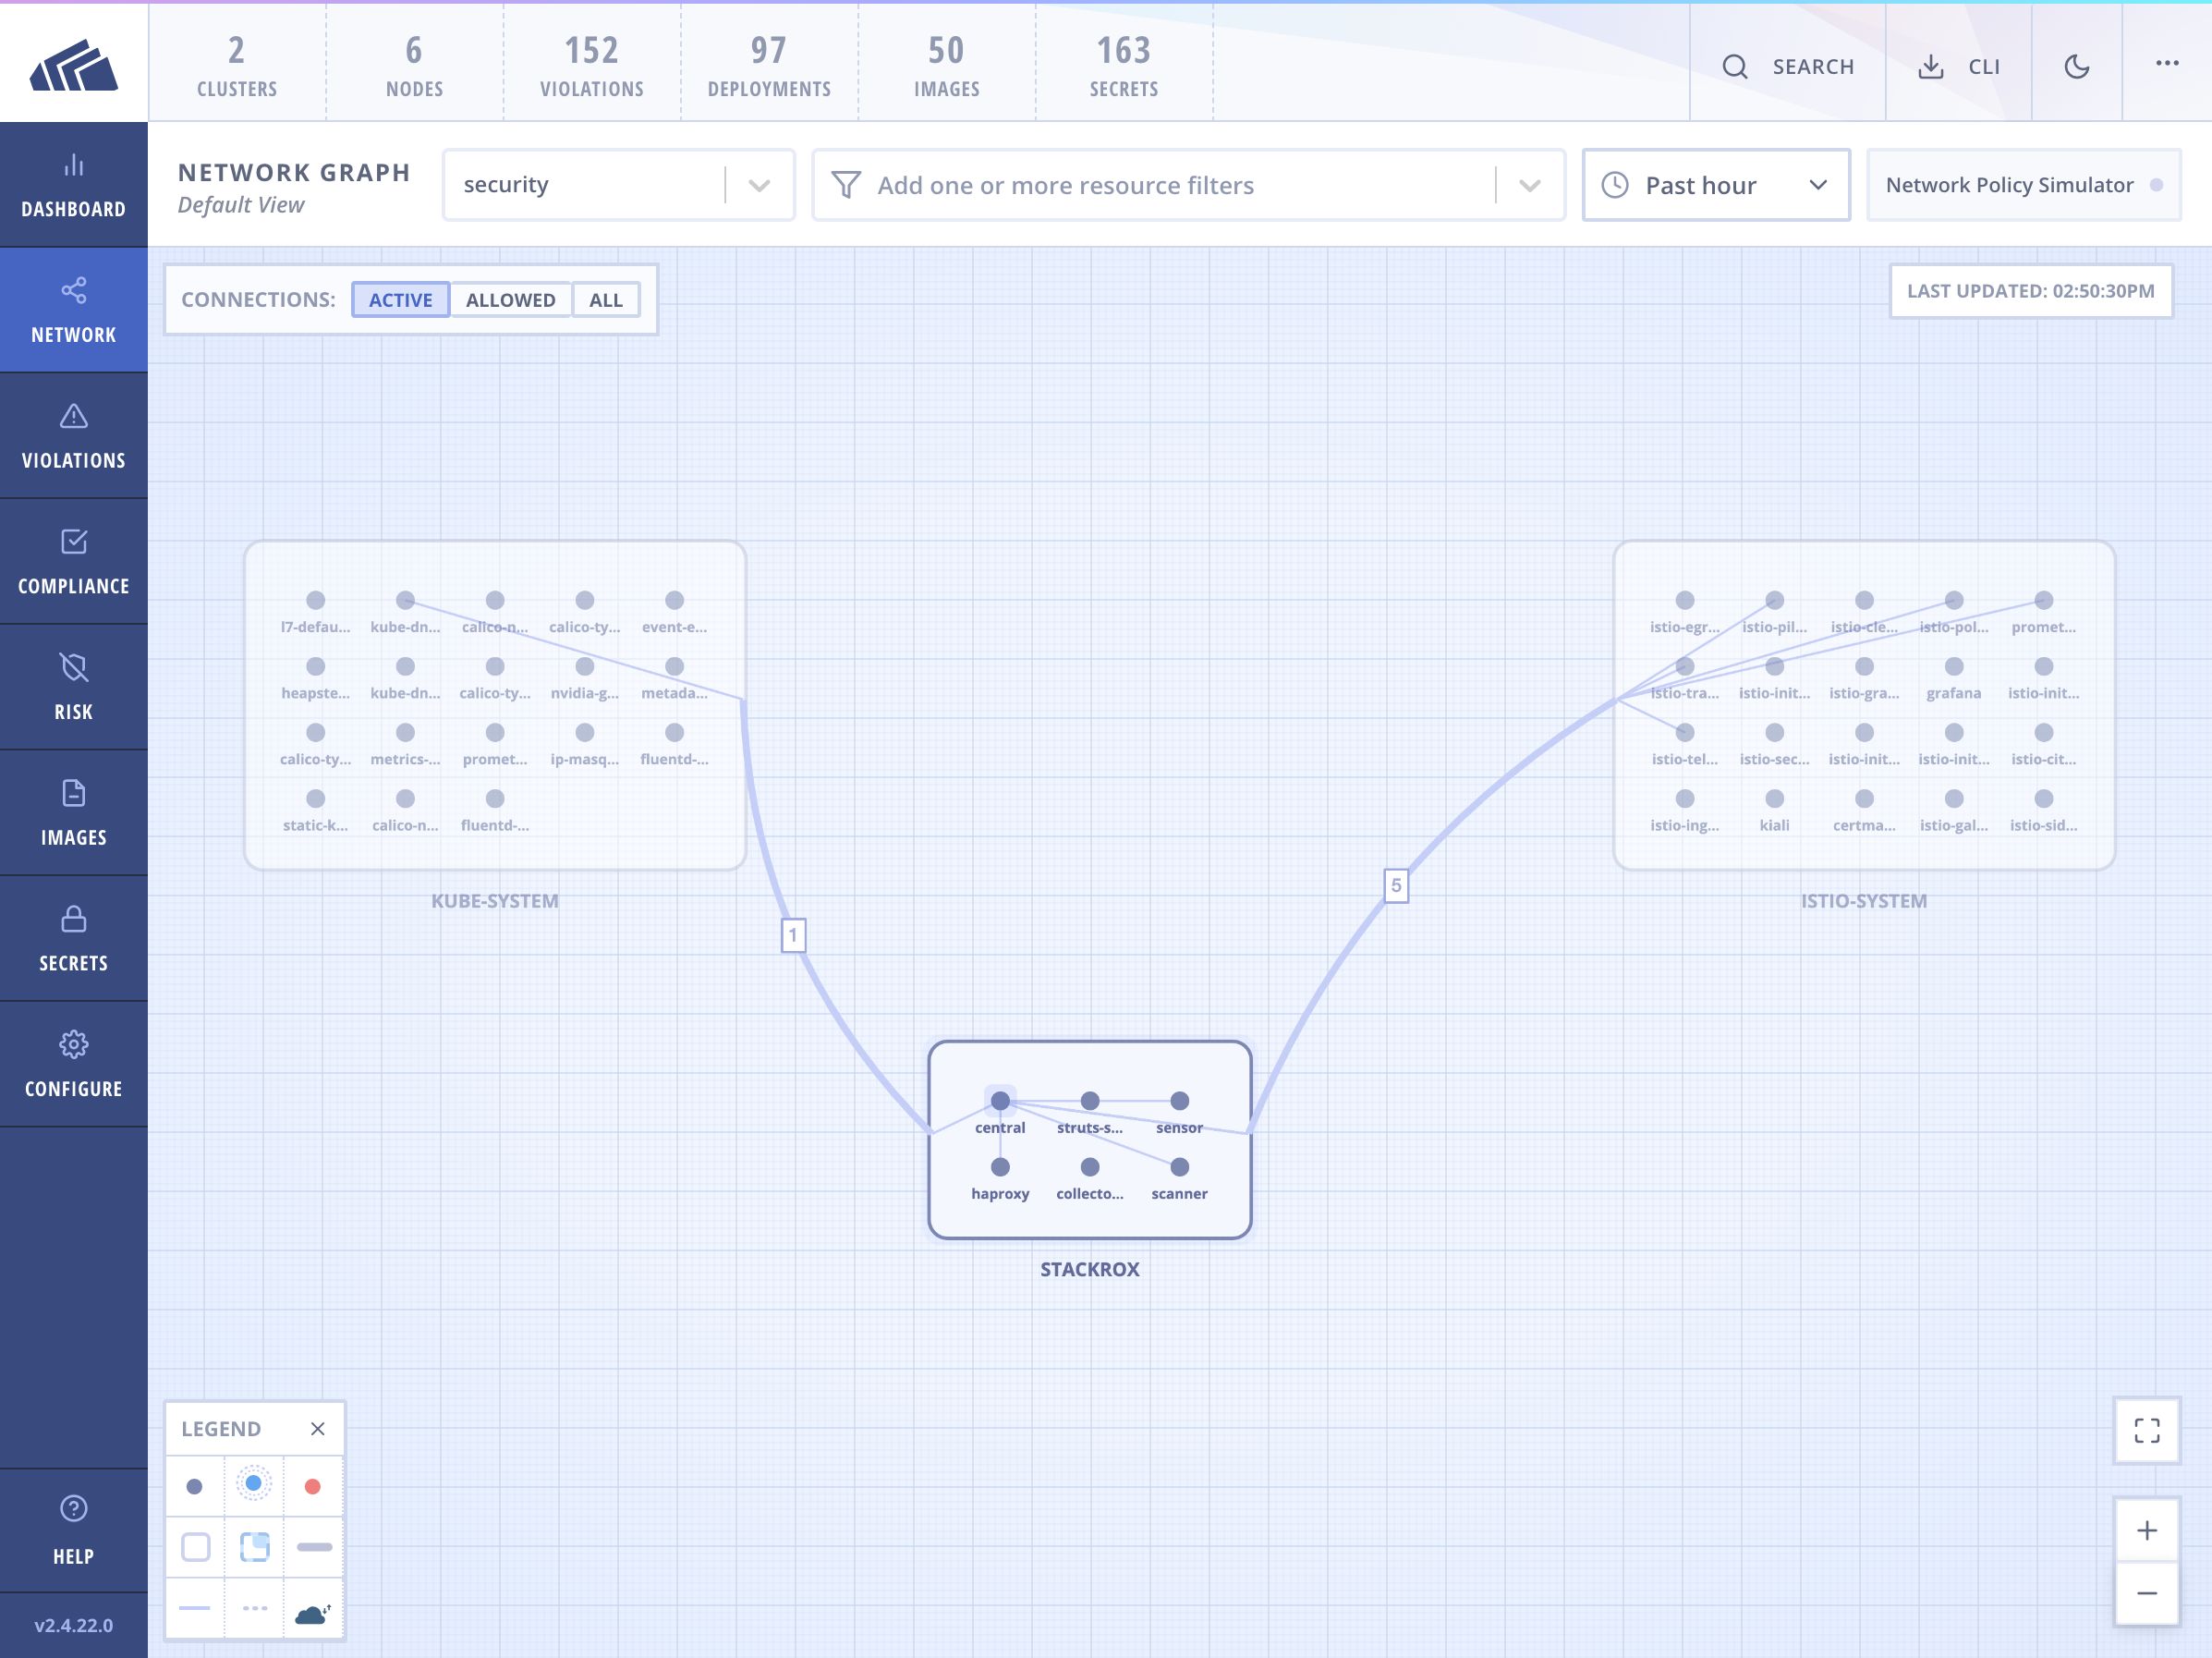Open the Network sidebar section
The image size is (2212, 1658).
click(74, 311)
